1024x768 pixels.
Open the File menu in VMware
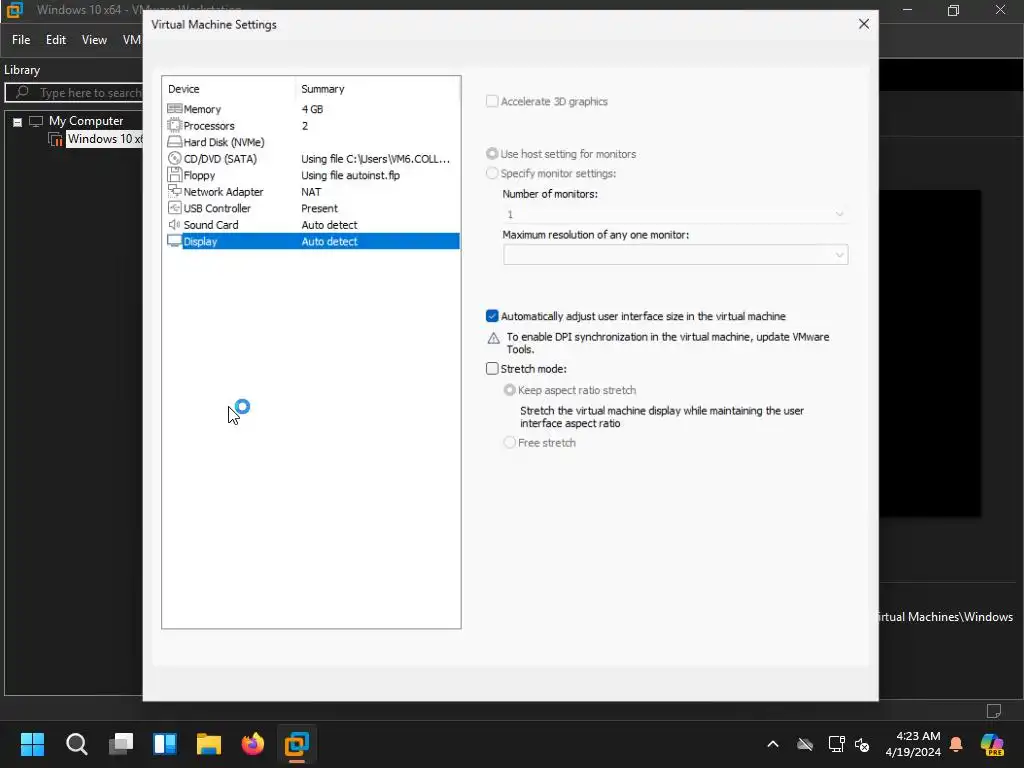point(21,40)
